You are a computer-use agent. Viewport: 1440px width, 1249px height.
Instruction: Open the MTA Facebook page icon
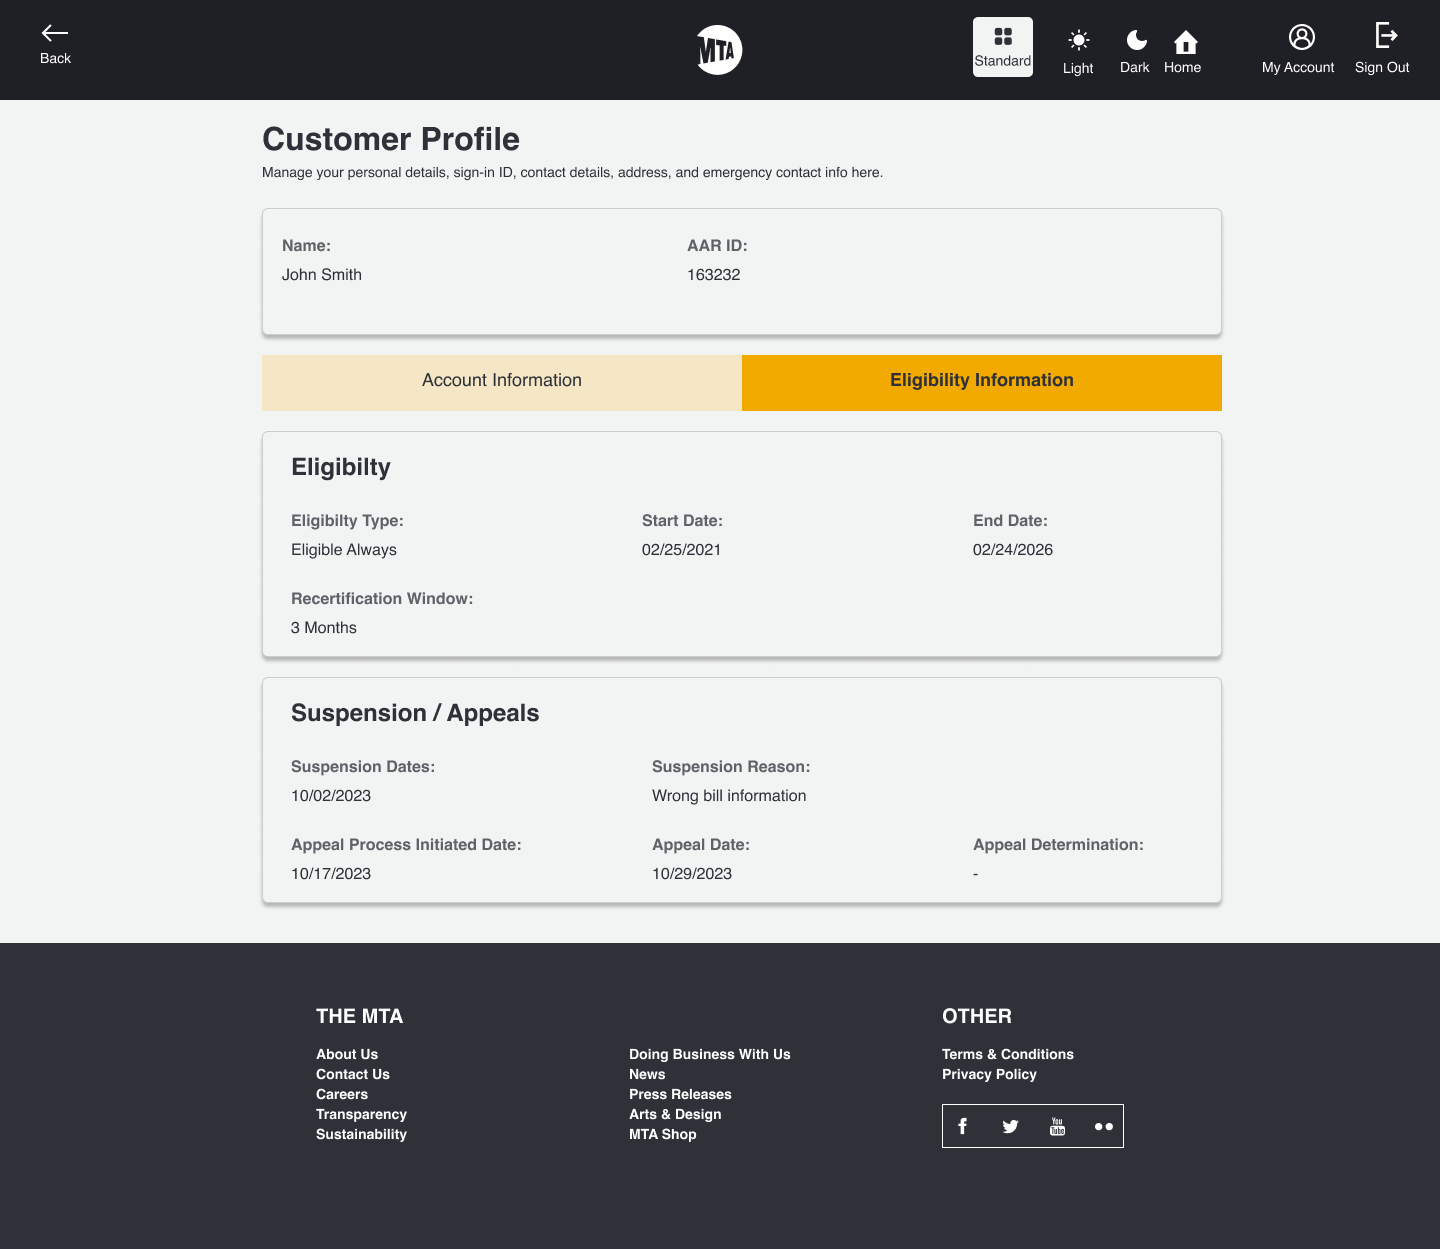coord(962,1126)
